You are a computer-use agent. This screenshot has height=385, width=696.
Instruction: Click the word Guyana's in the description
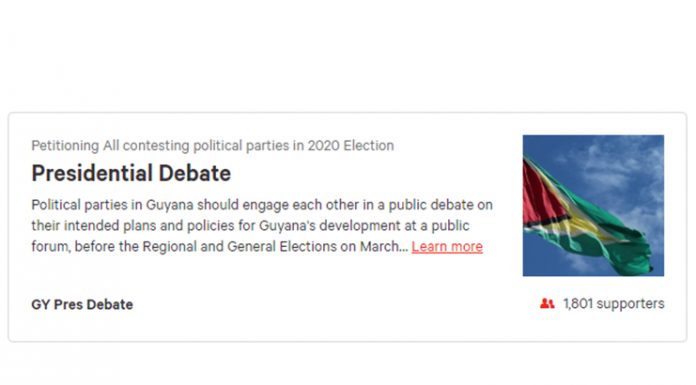click(x=287, y=226)
